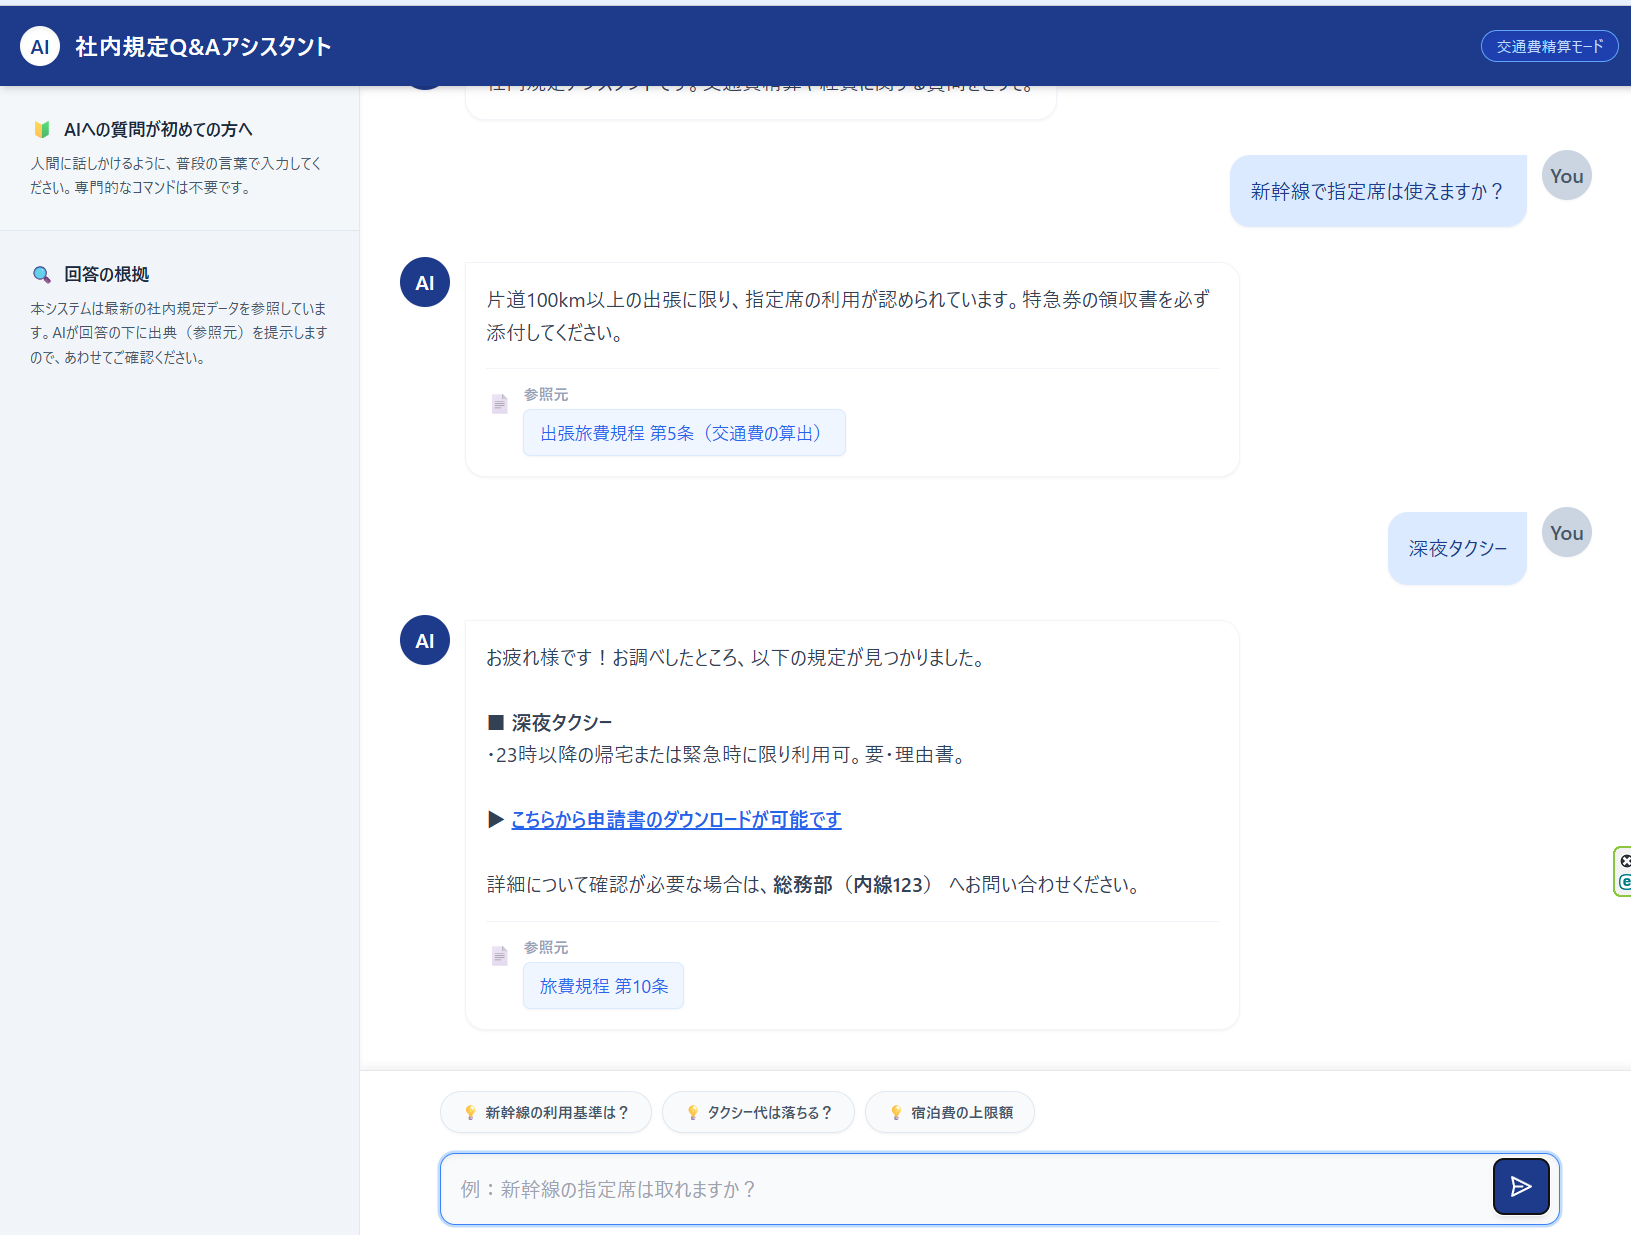Click the extension widget at the right edge
The image size is (1631, 1235).
1623,871
